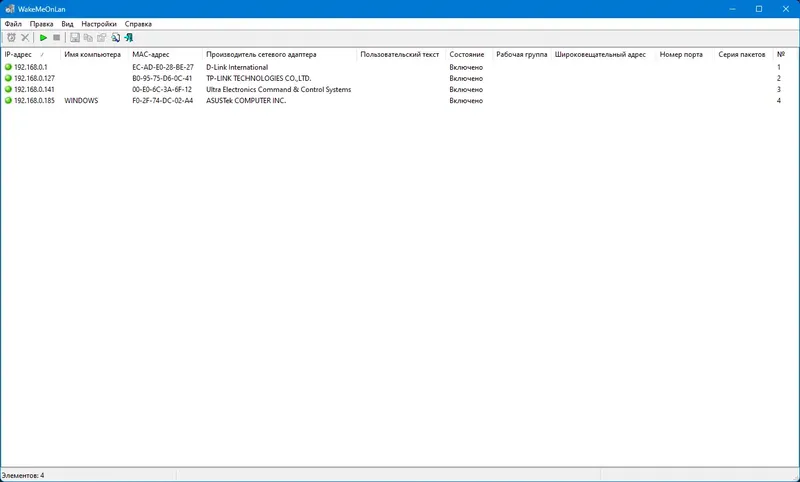Click vendor D-Link International
The height and width of the screenshot is (482, 800).
coord(237,67)
